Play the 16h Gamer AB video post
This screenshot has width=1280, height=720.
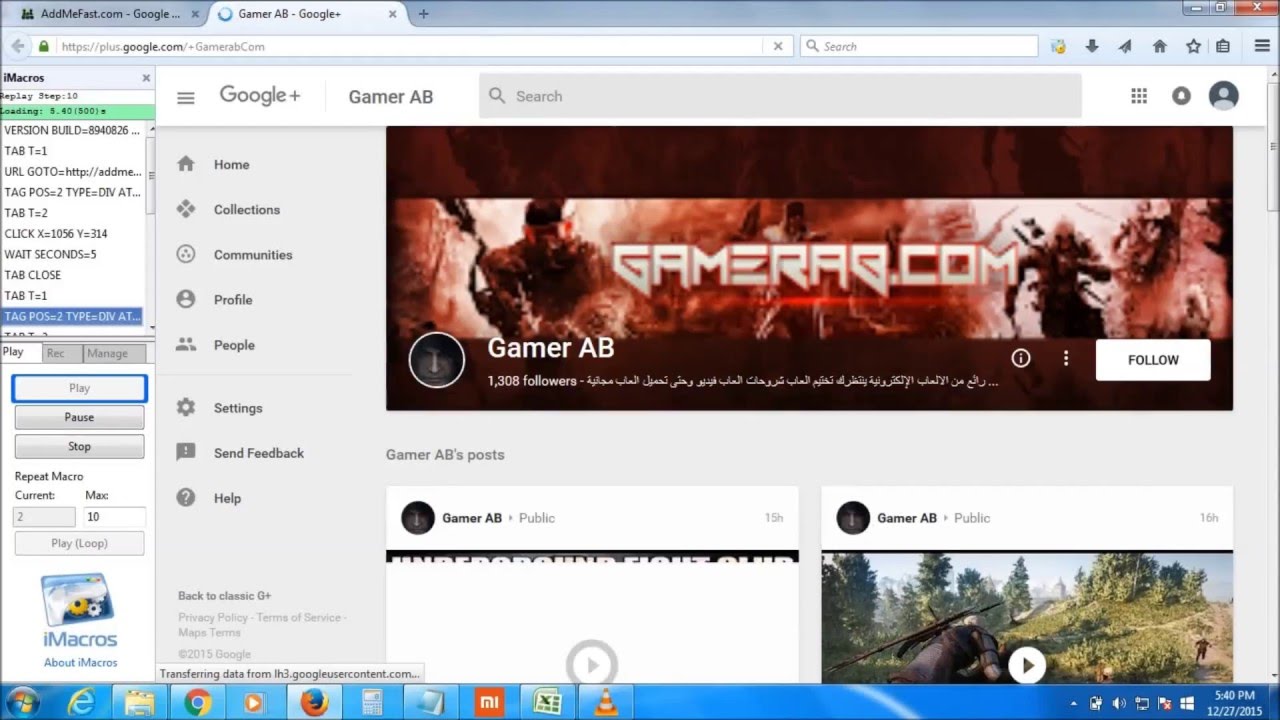tap(1027, 665)
